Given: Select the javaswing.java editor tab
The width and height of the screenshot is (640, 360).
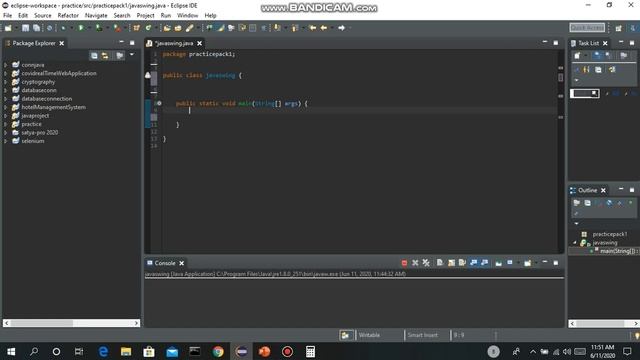Looking at the screenshot, I should tap(174, 43).
